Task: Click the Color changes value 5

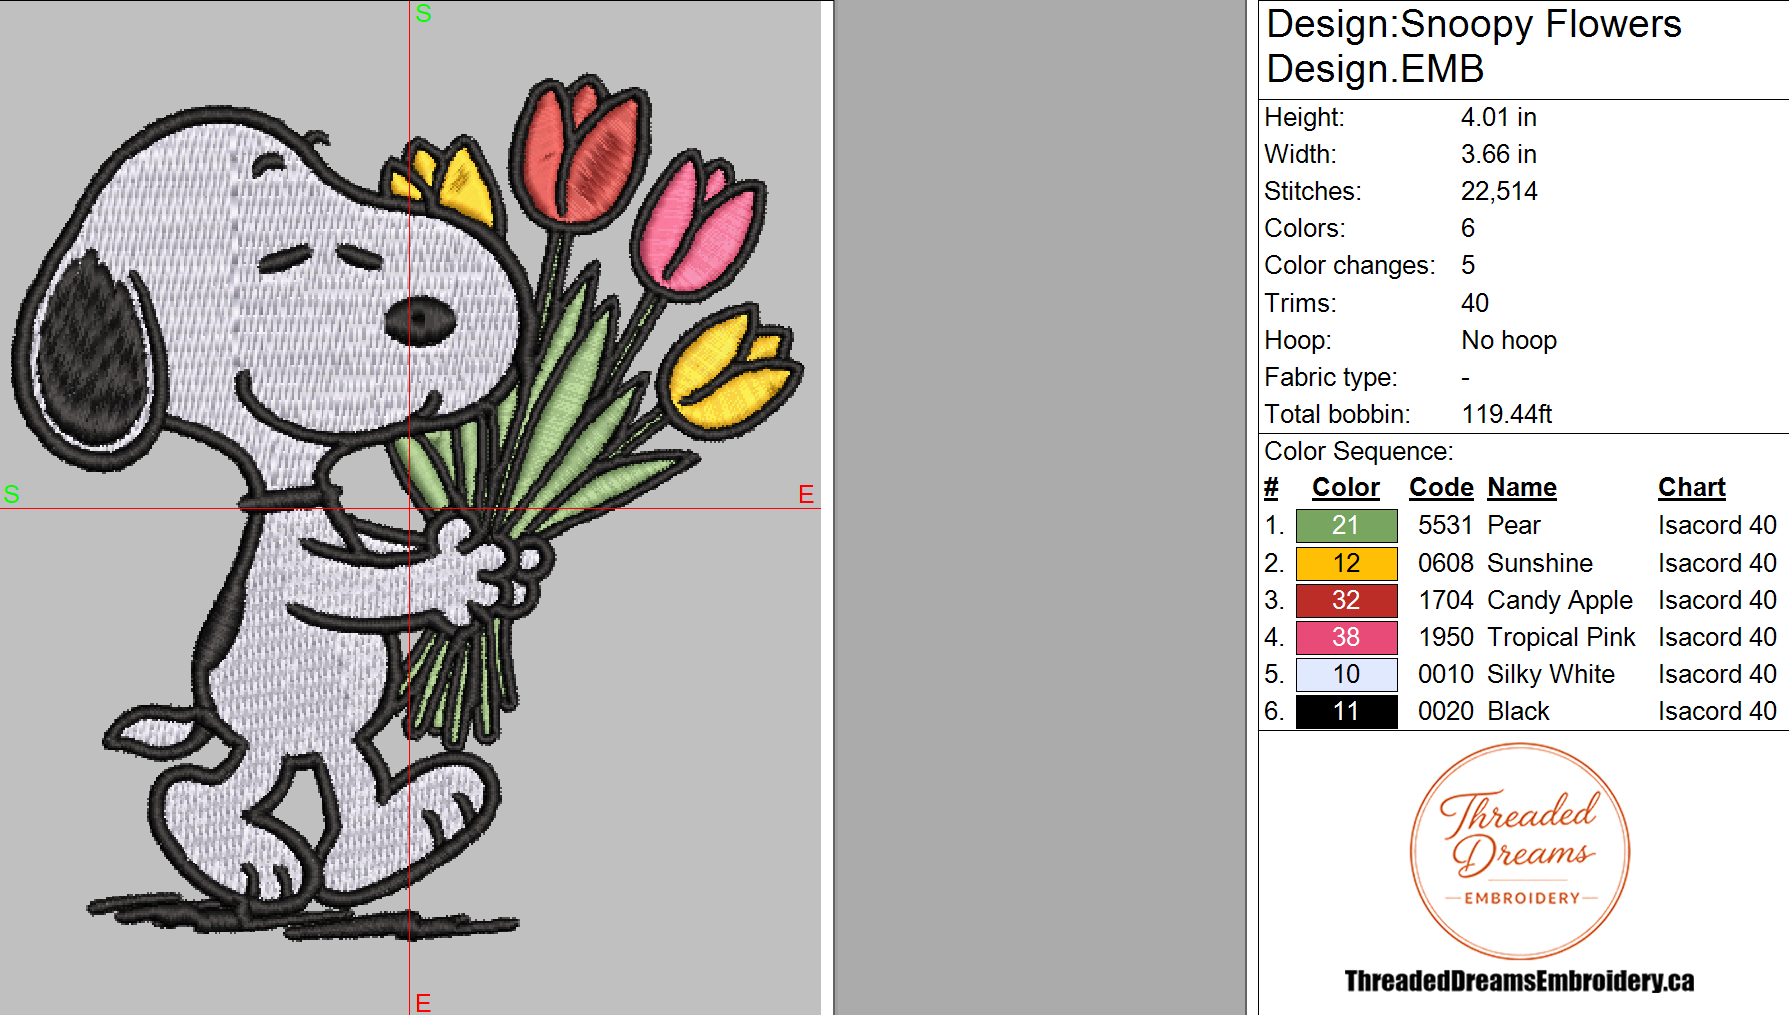Action: [1468, 265]
